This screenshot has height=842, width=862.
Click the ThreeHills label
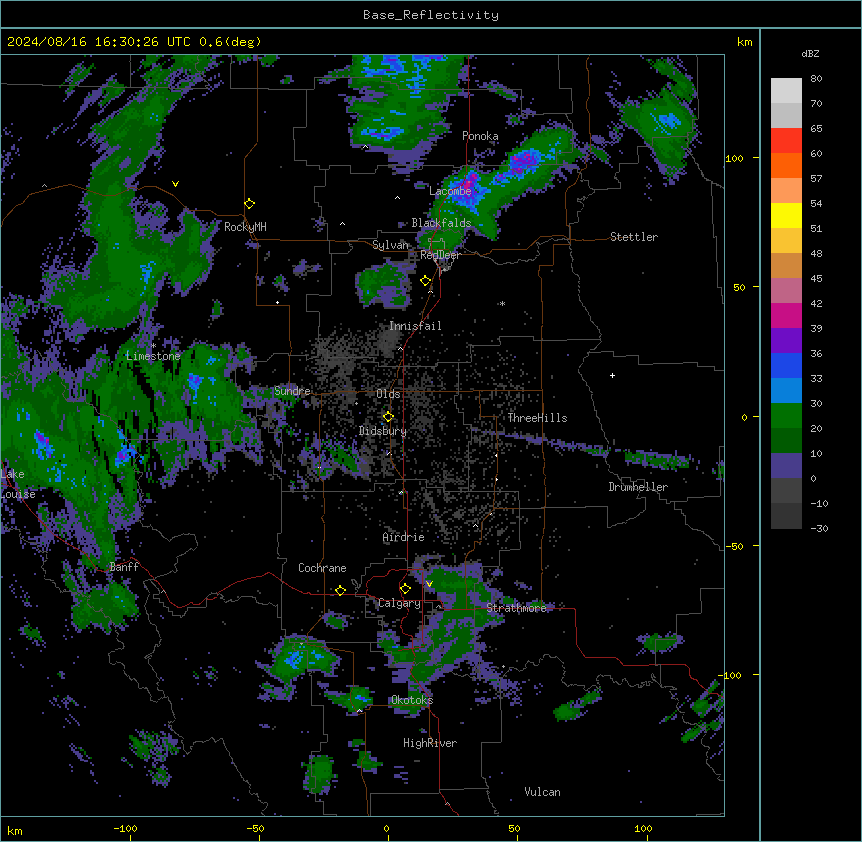point(537,418)
